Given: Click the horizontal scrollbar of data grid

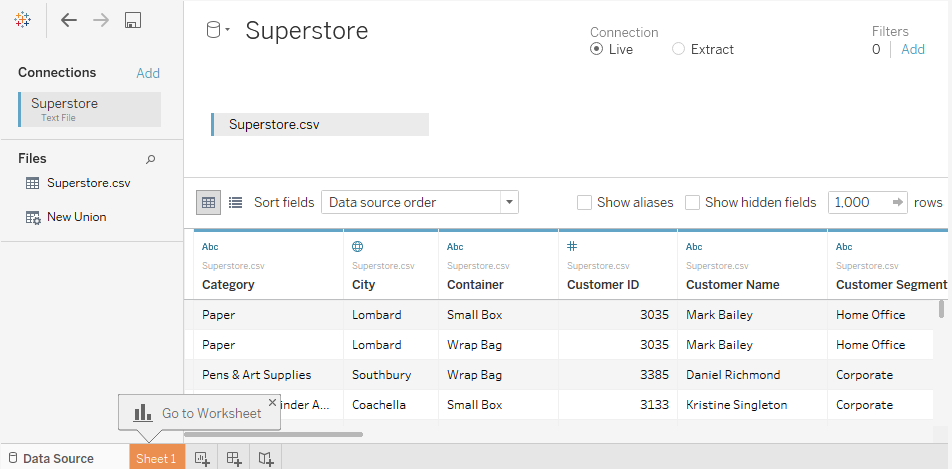Looking at the screenshot, I should click(x=273, y=434).
